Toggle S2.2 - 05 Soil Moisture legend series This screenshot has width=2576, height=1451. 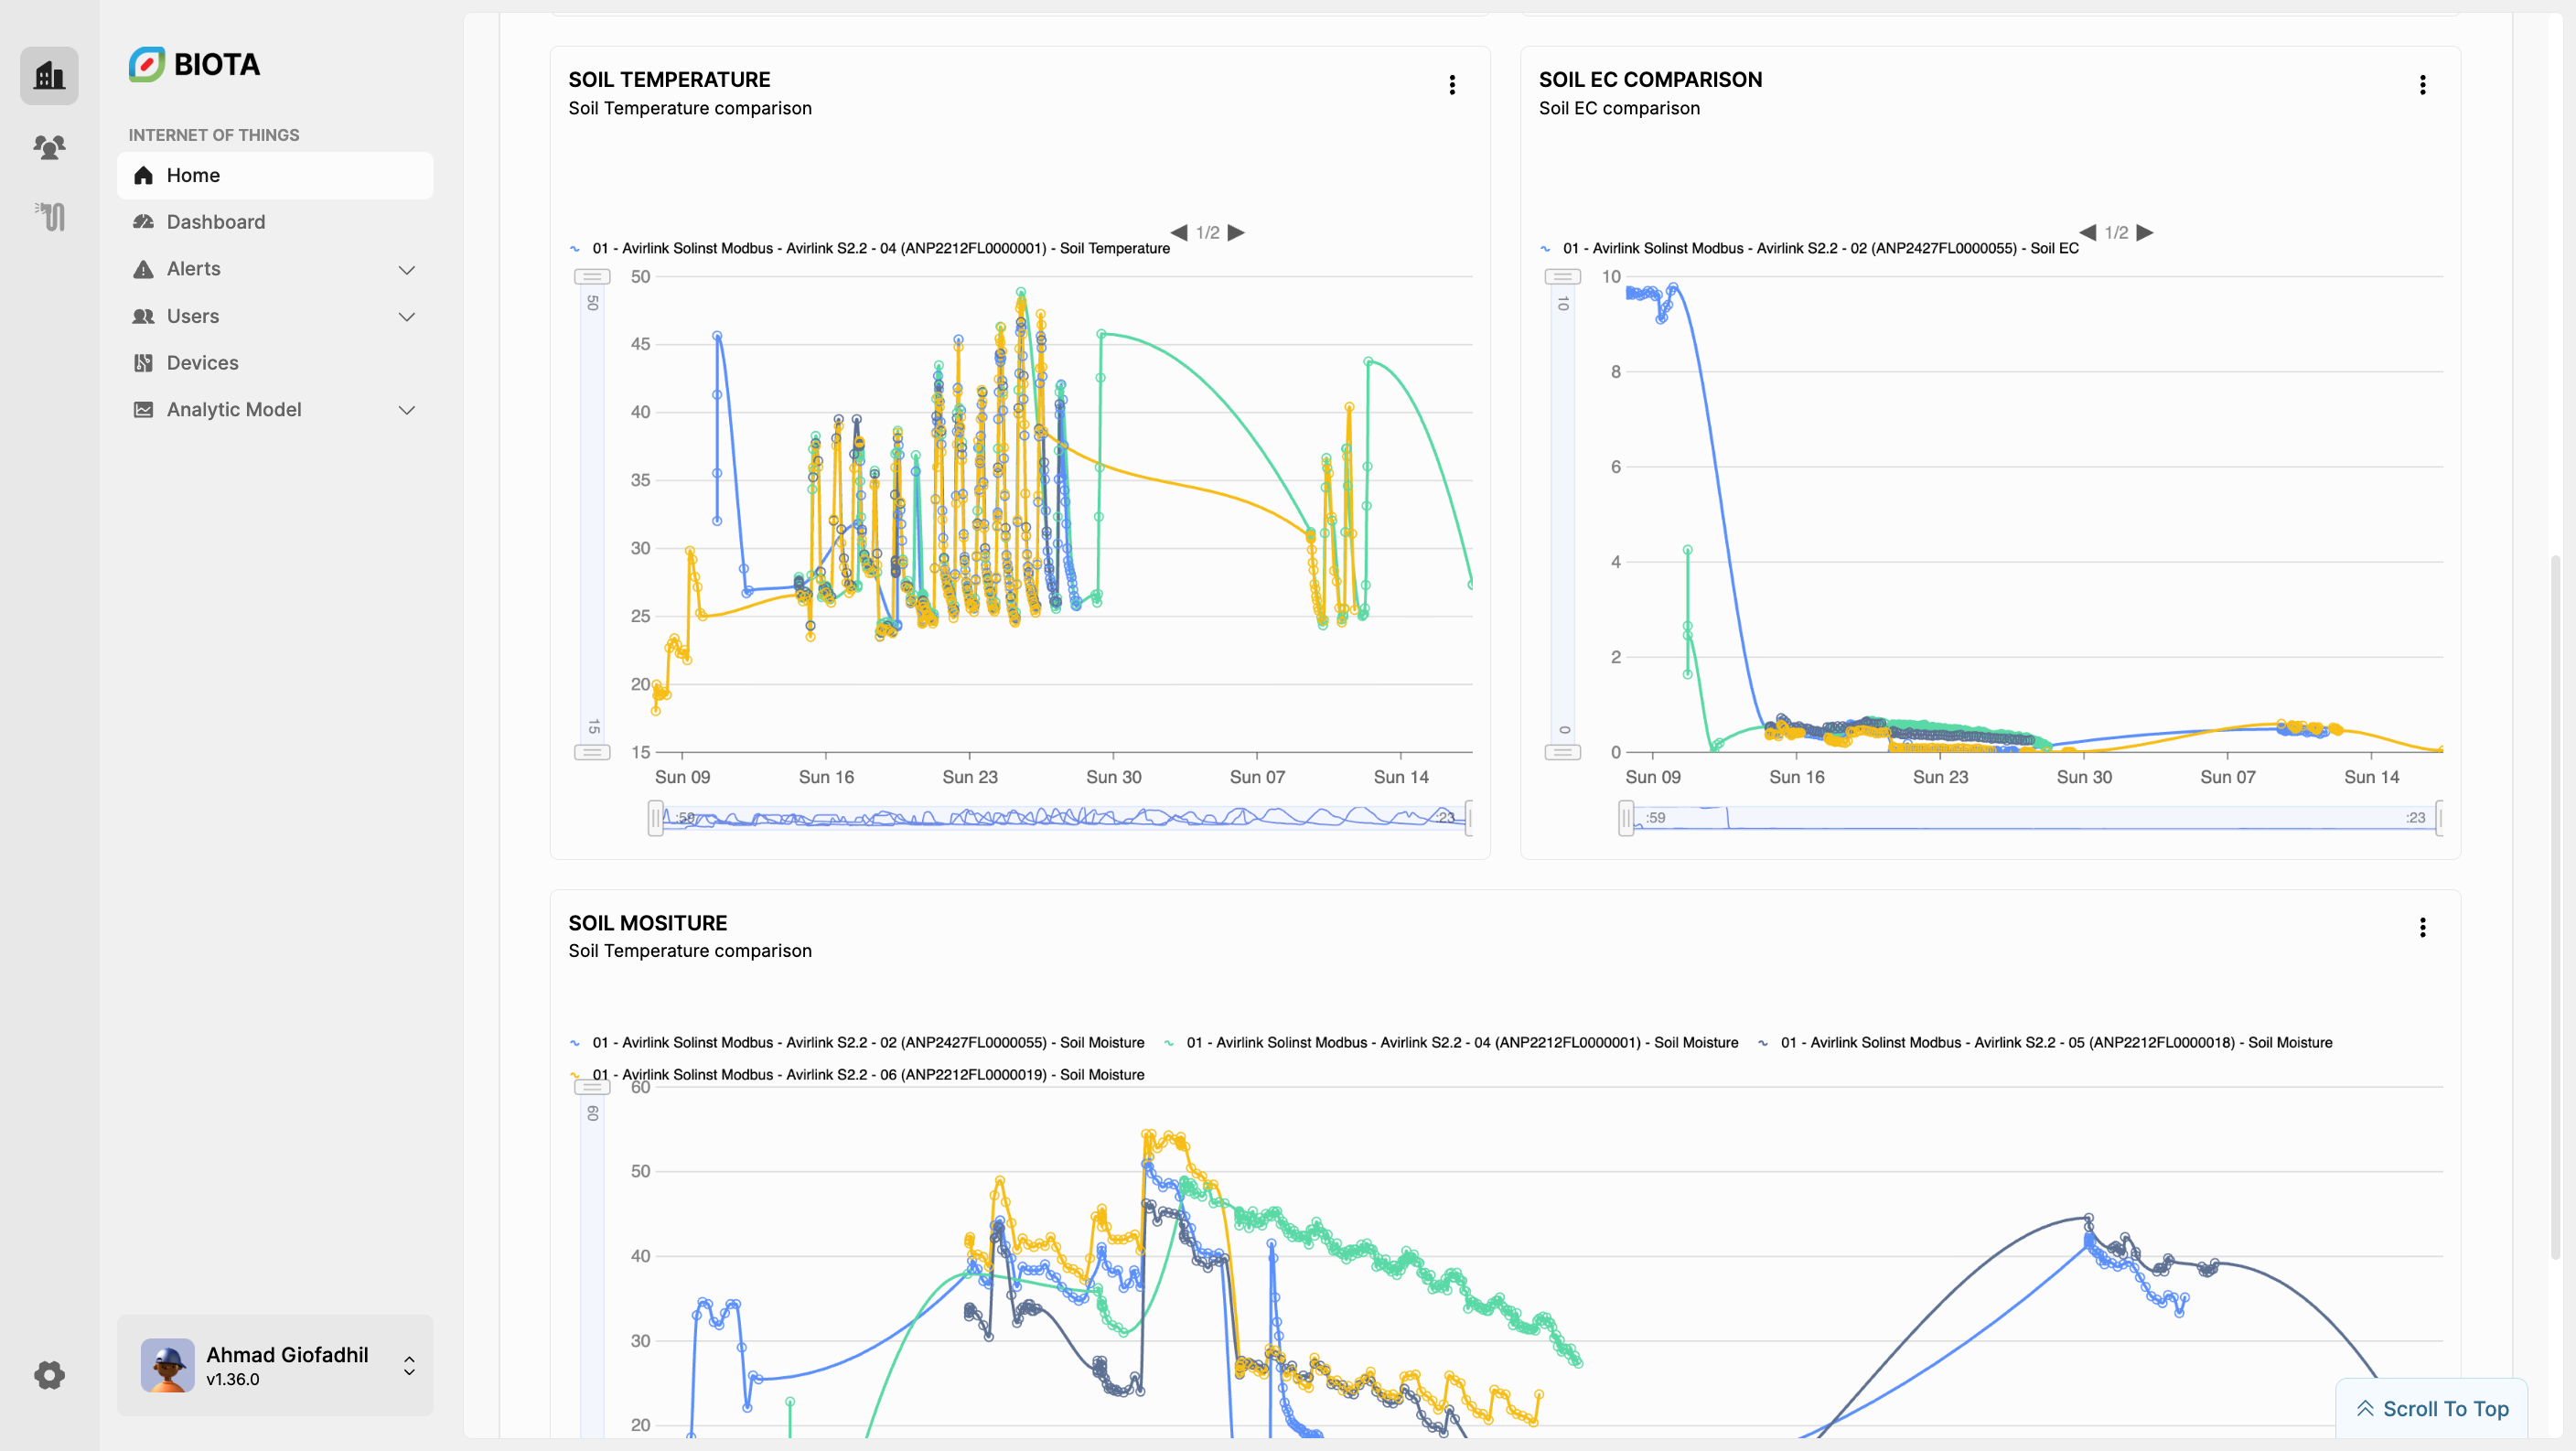tap(2045, 1042)
